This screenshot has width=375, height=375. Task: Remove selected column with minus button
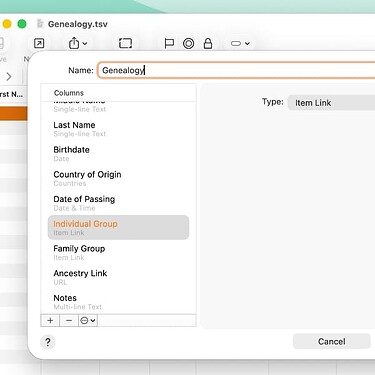pyautogui.click(x=69, y=320)
